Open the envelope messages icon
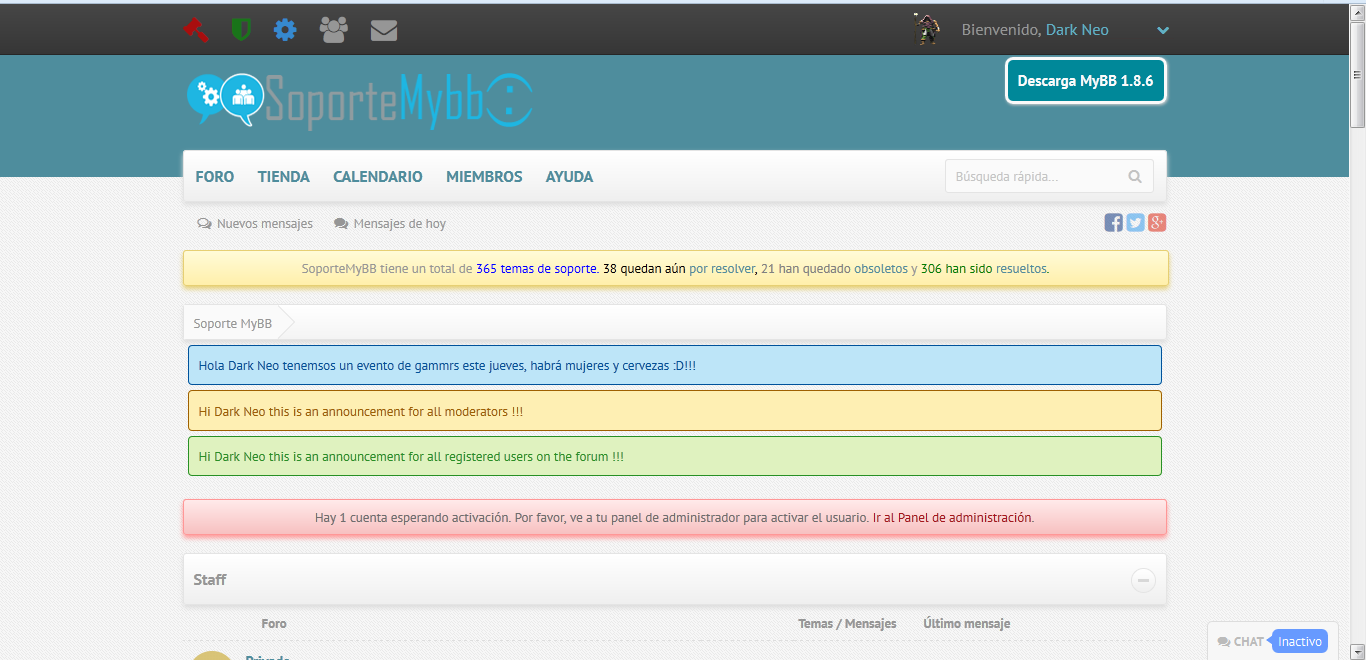The width and height of the screenshot is (1366, 660). click(384, 31)
